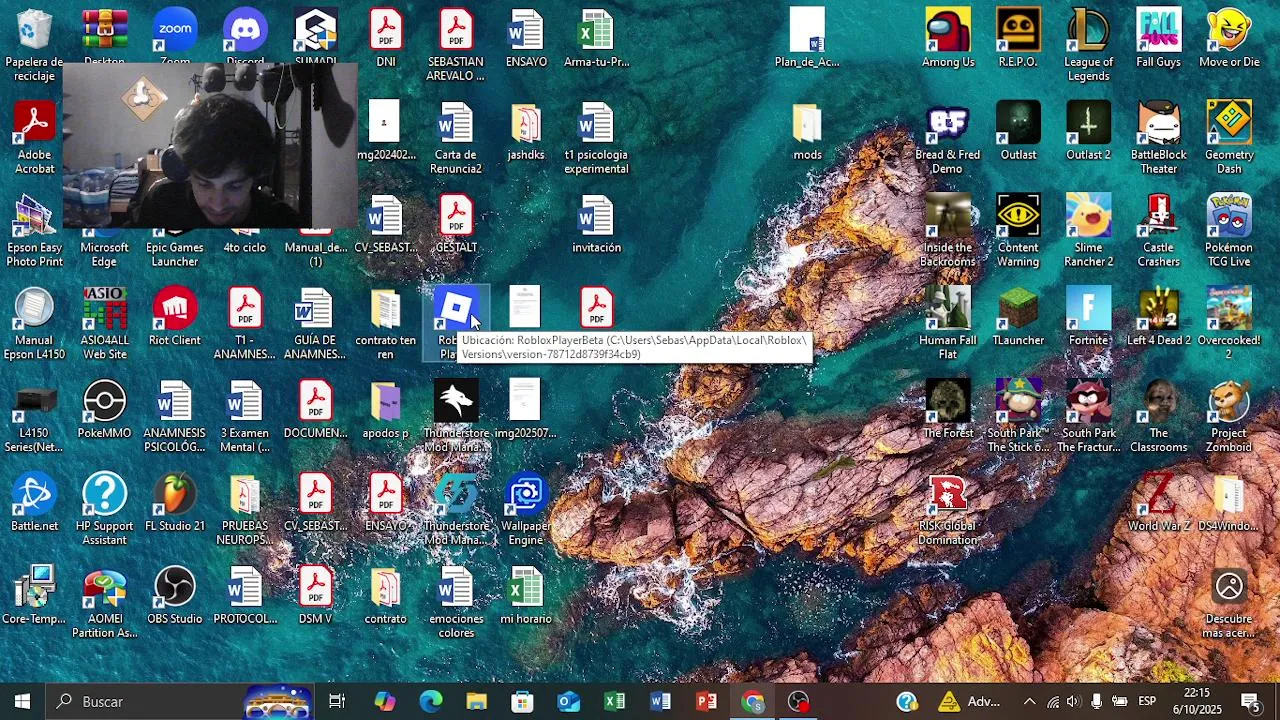Select the 'Arma-tu-Pr...' Excel file
Image resolution: width=1280 pixels, height=720 pixels.
point(596,38)
